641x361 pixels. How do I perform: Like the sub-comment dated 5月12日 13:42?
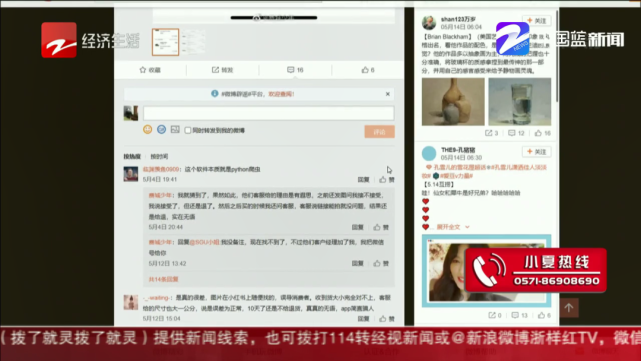[381, 264]
